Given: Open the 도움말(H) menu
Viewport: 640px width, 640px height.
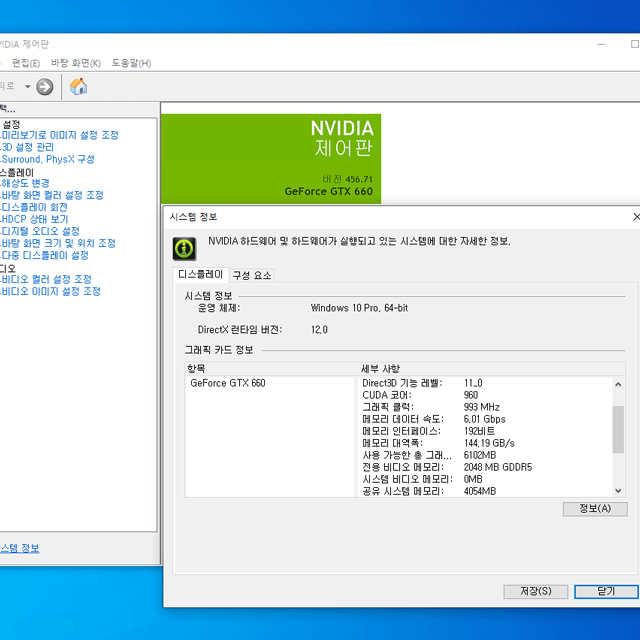Looking at the screenshot, I should (131, 63).
